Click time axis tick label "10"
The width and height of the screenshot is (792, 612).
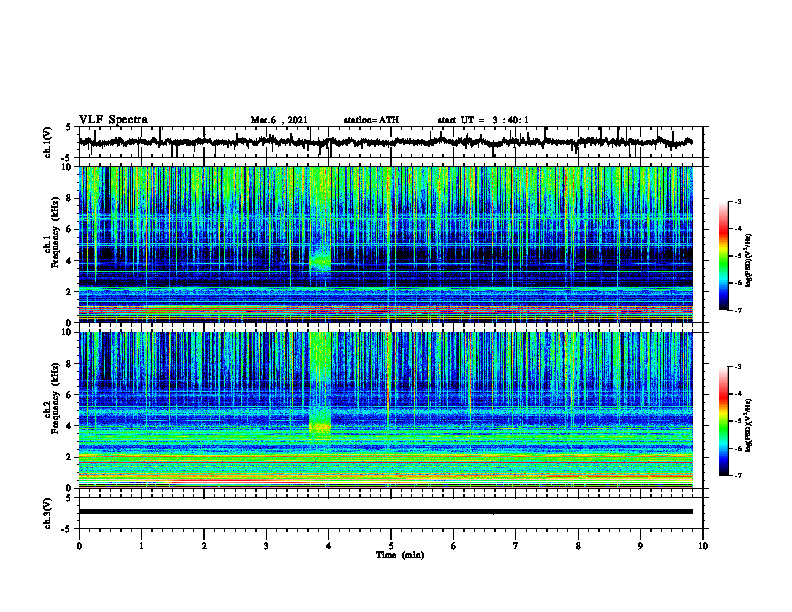tap(703, 546)
